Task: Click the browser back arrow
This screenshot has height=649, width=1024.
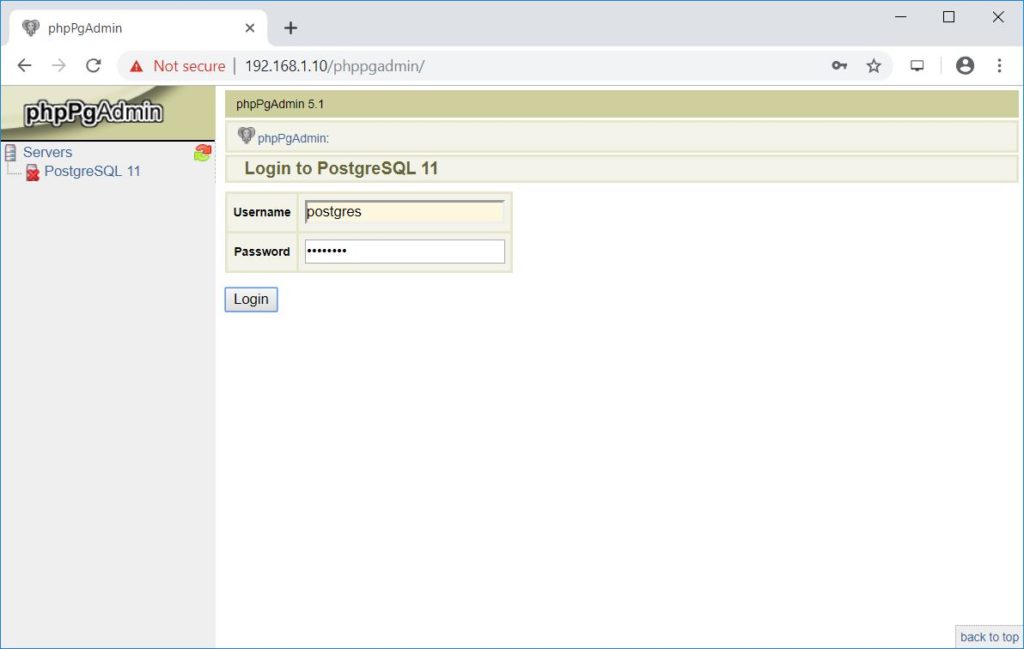Action: [x=24, y=65]
